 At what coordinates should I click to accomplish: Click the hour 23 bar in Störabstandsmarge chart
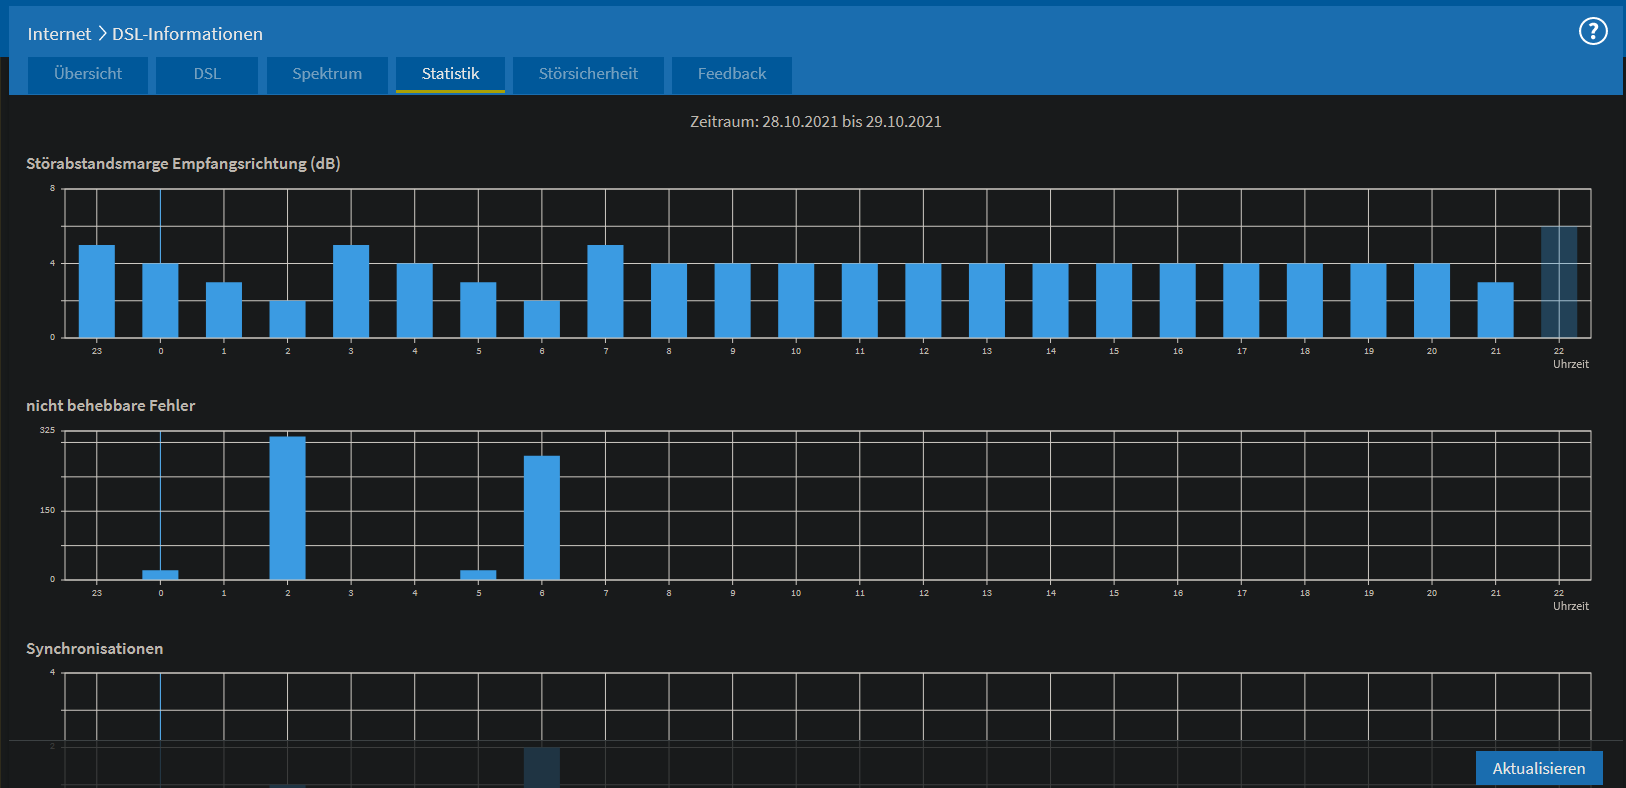tap(97, 291)
